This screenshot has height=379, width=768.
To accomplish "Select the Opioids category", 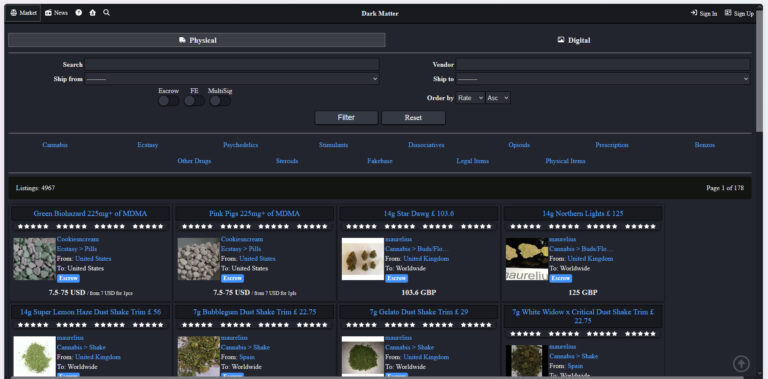I will pos(519,145).
